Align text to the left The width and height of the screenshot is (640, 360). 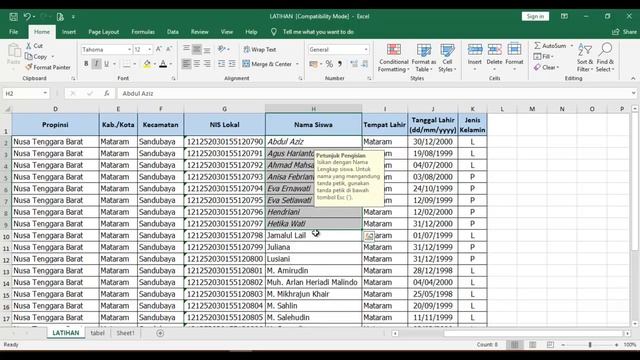(x=186, y=64)
